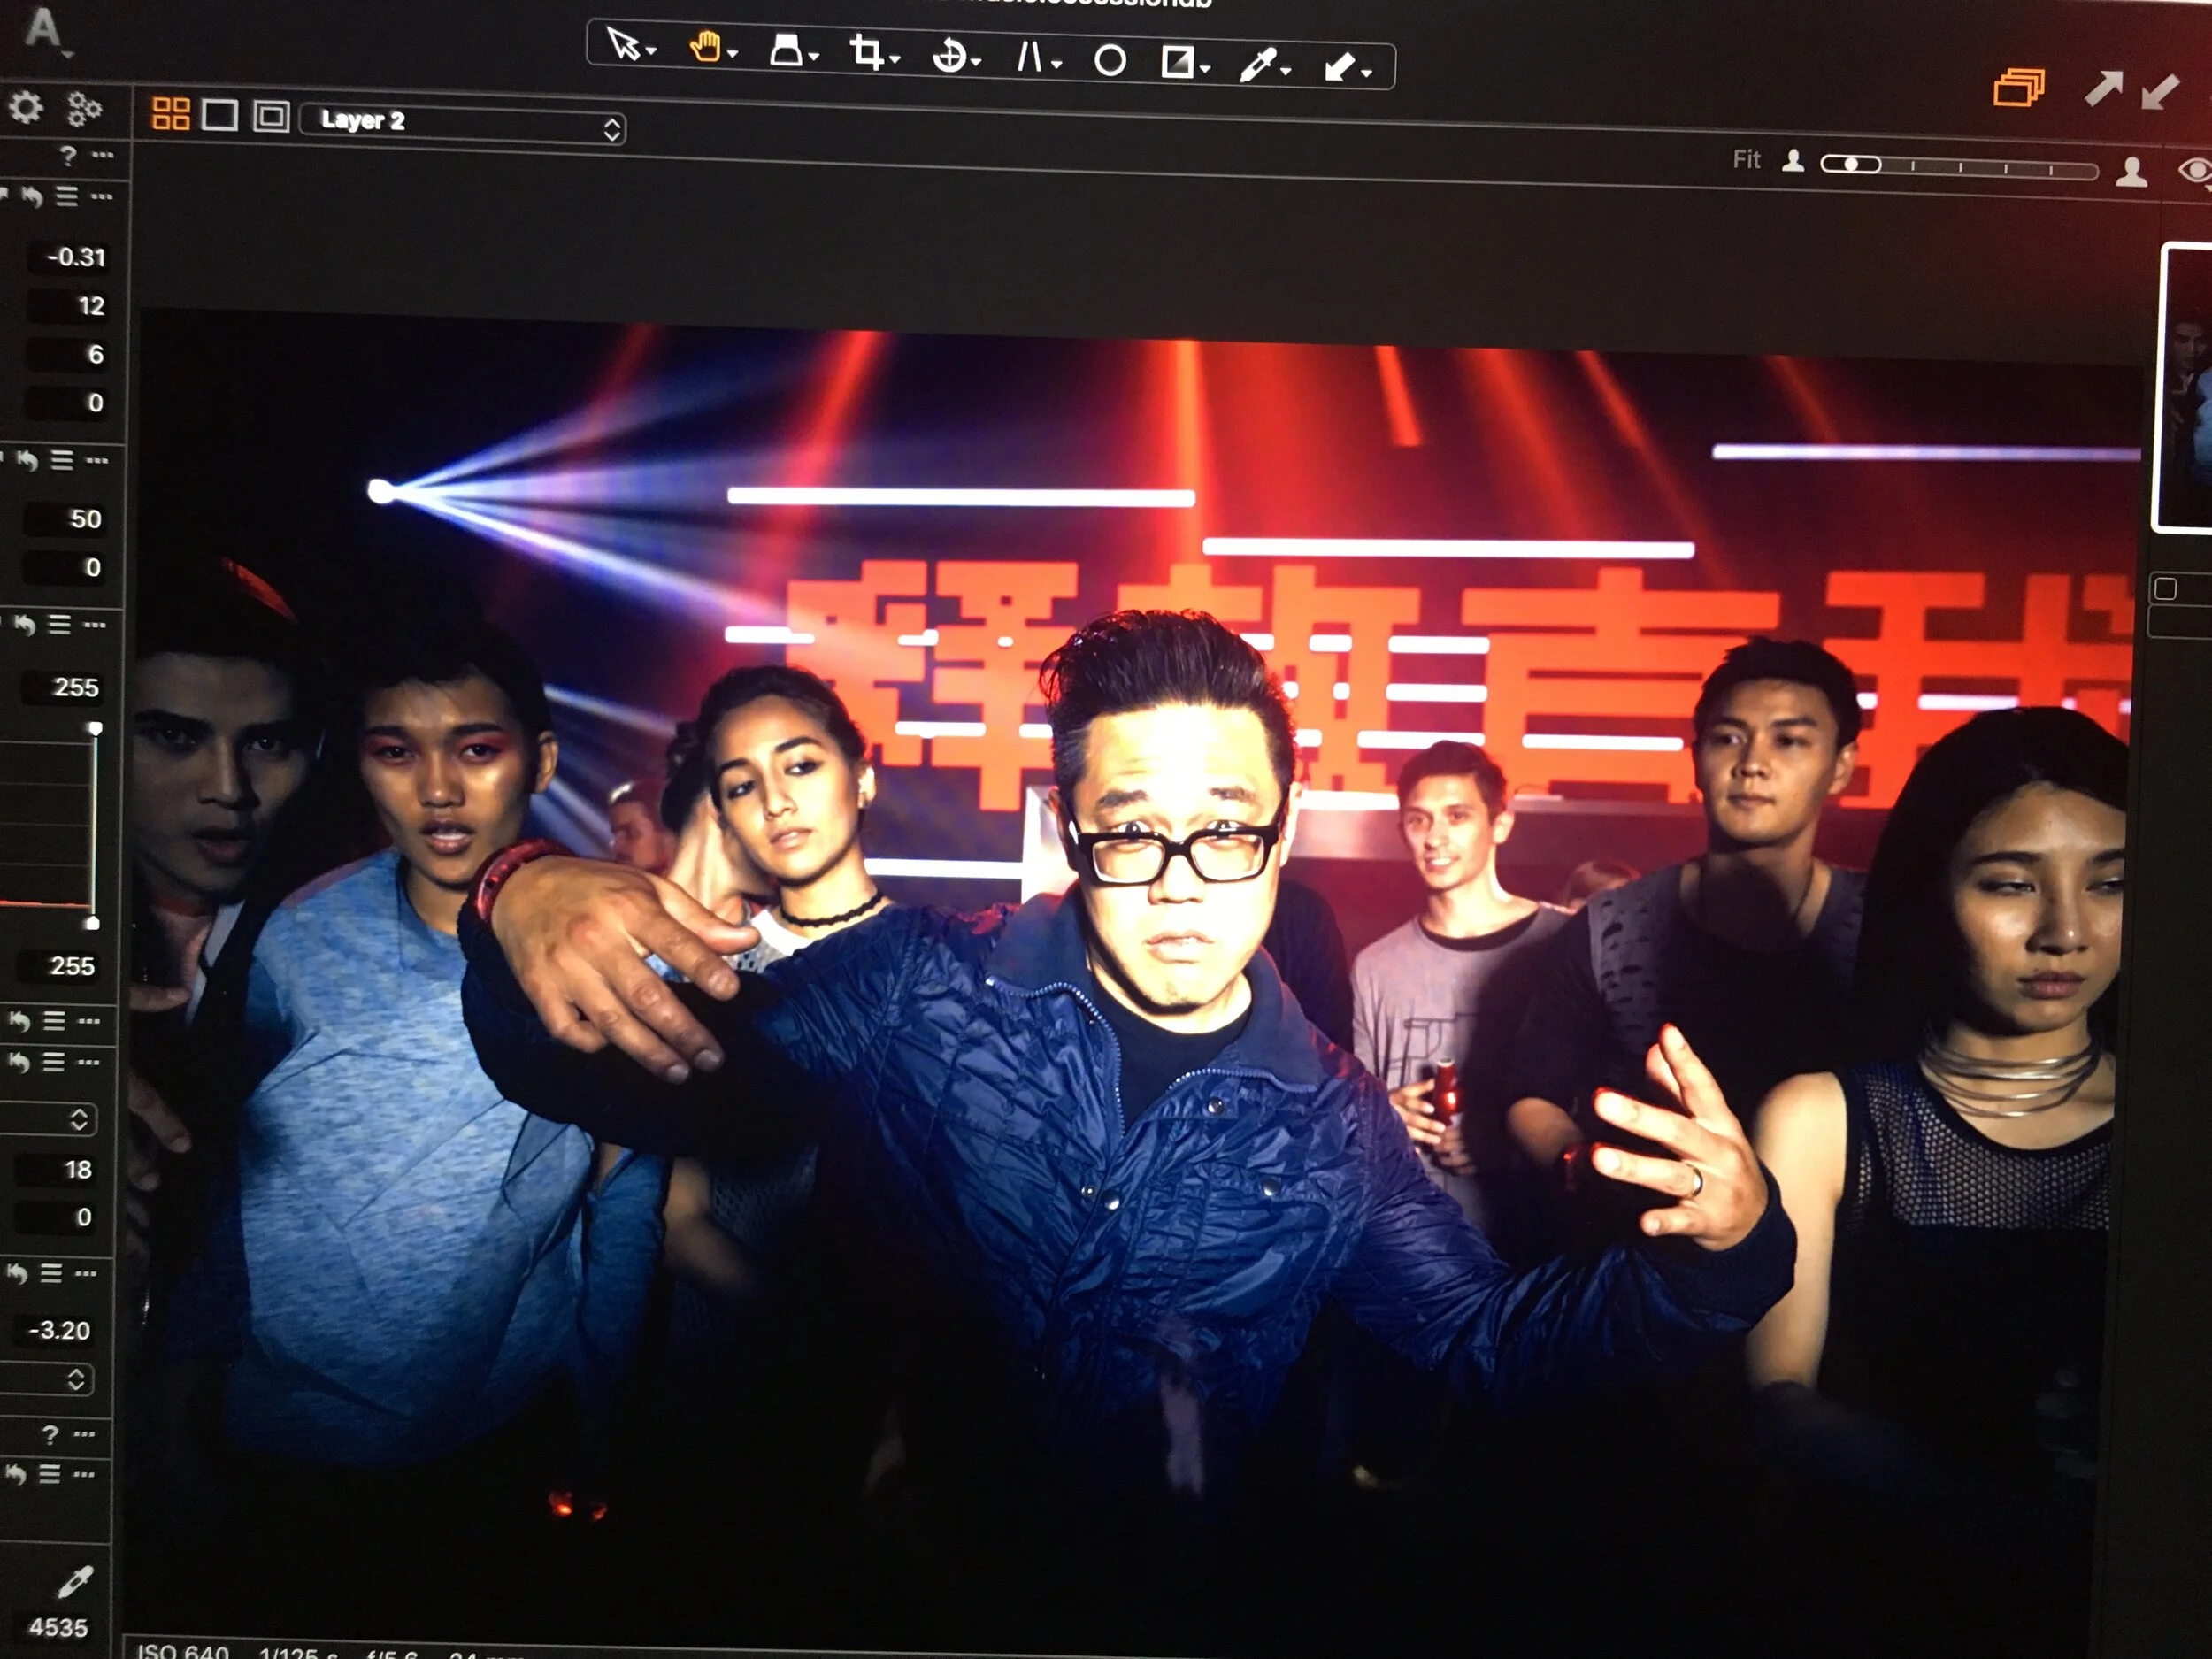Activate the Pan hand tool
The image size is (2212, 1659).
coord(705,47)
